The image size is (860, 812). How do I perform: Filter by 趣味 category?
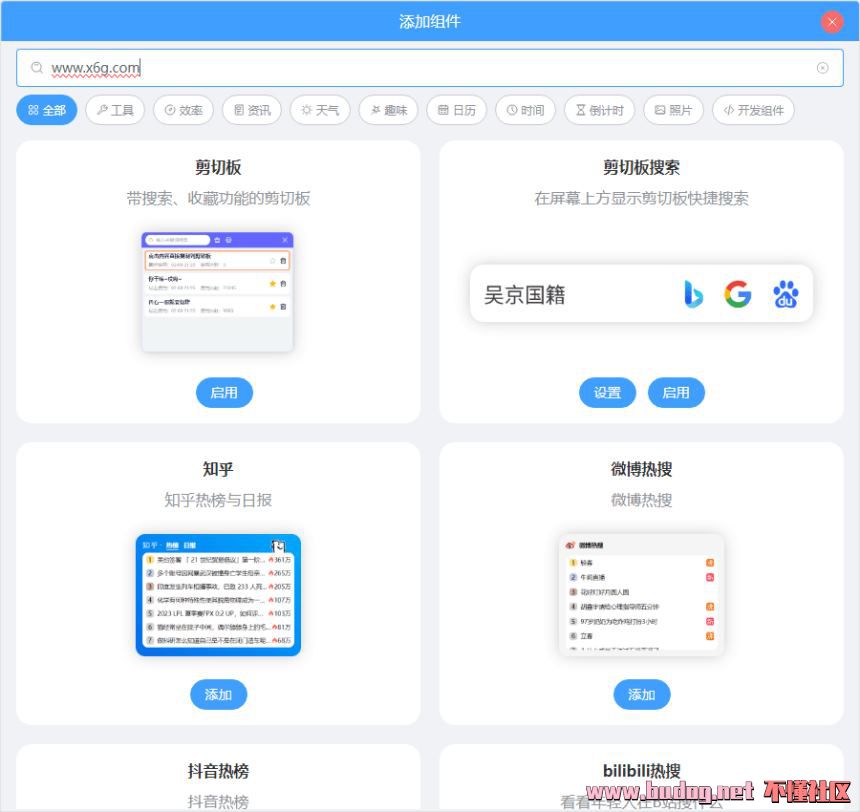(x=389, y=110)
